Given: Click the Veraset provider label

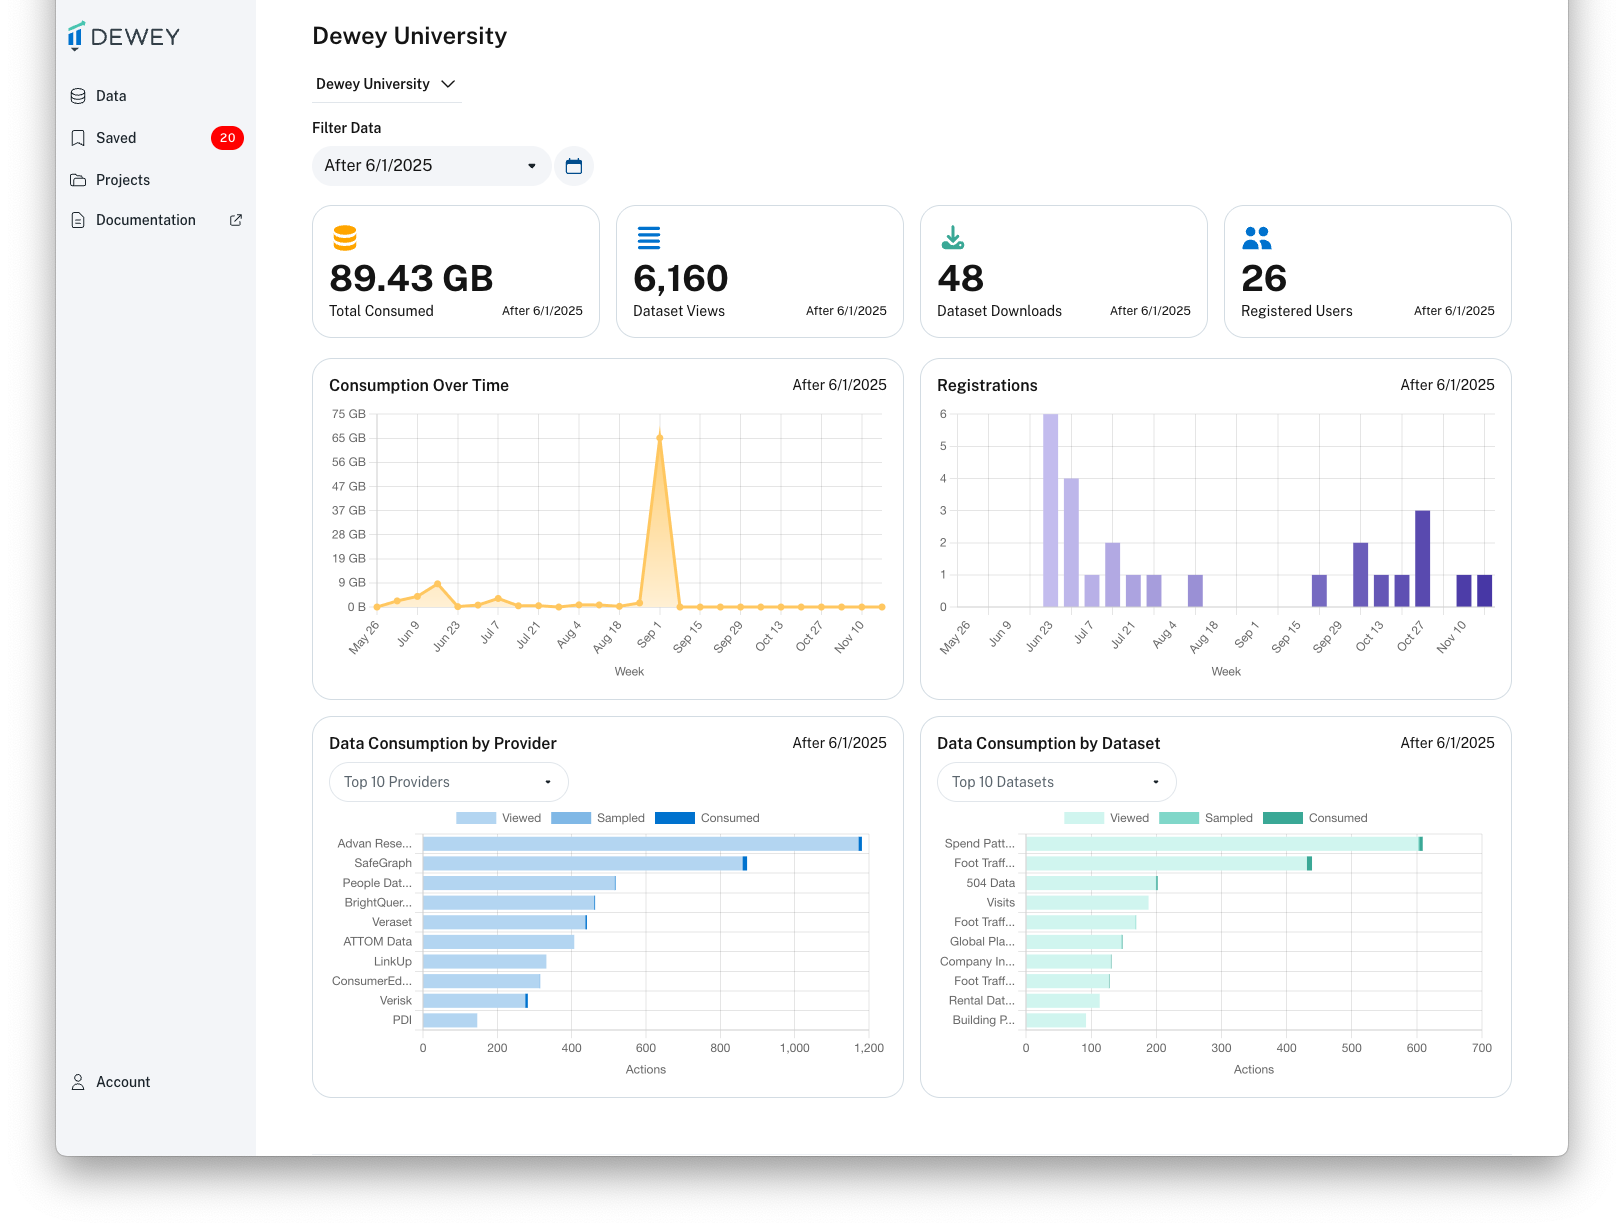Looking at the screenshot, I should coord(392,922).
